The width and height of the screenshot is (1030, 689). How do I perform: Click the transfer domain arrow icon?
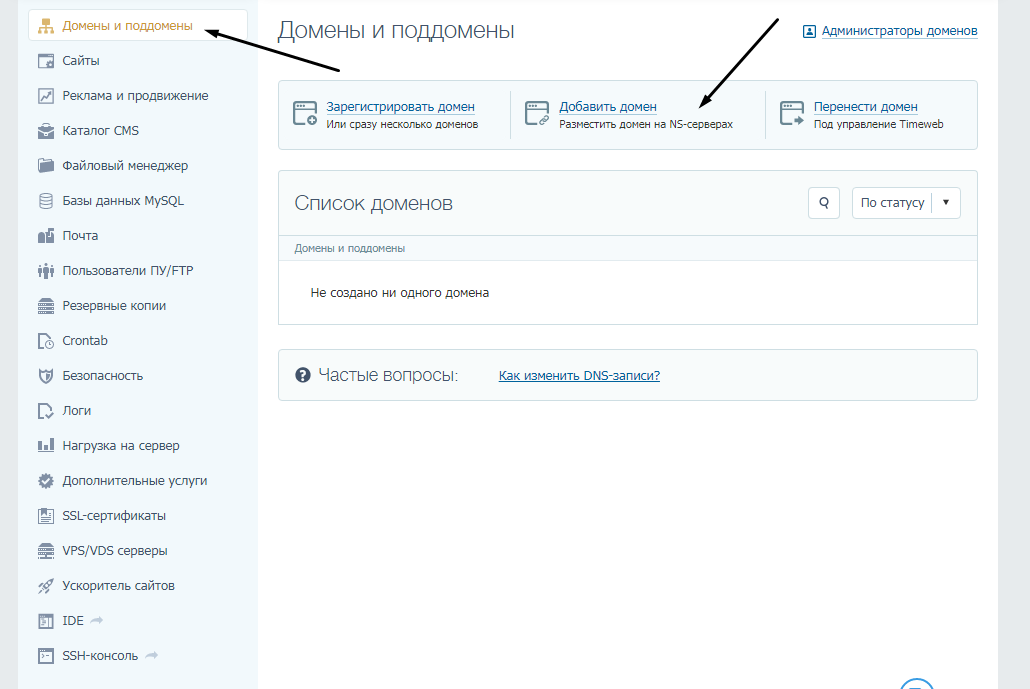coord(792,113)
